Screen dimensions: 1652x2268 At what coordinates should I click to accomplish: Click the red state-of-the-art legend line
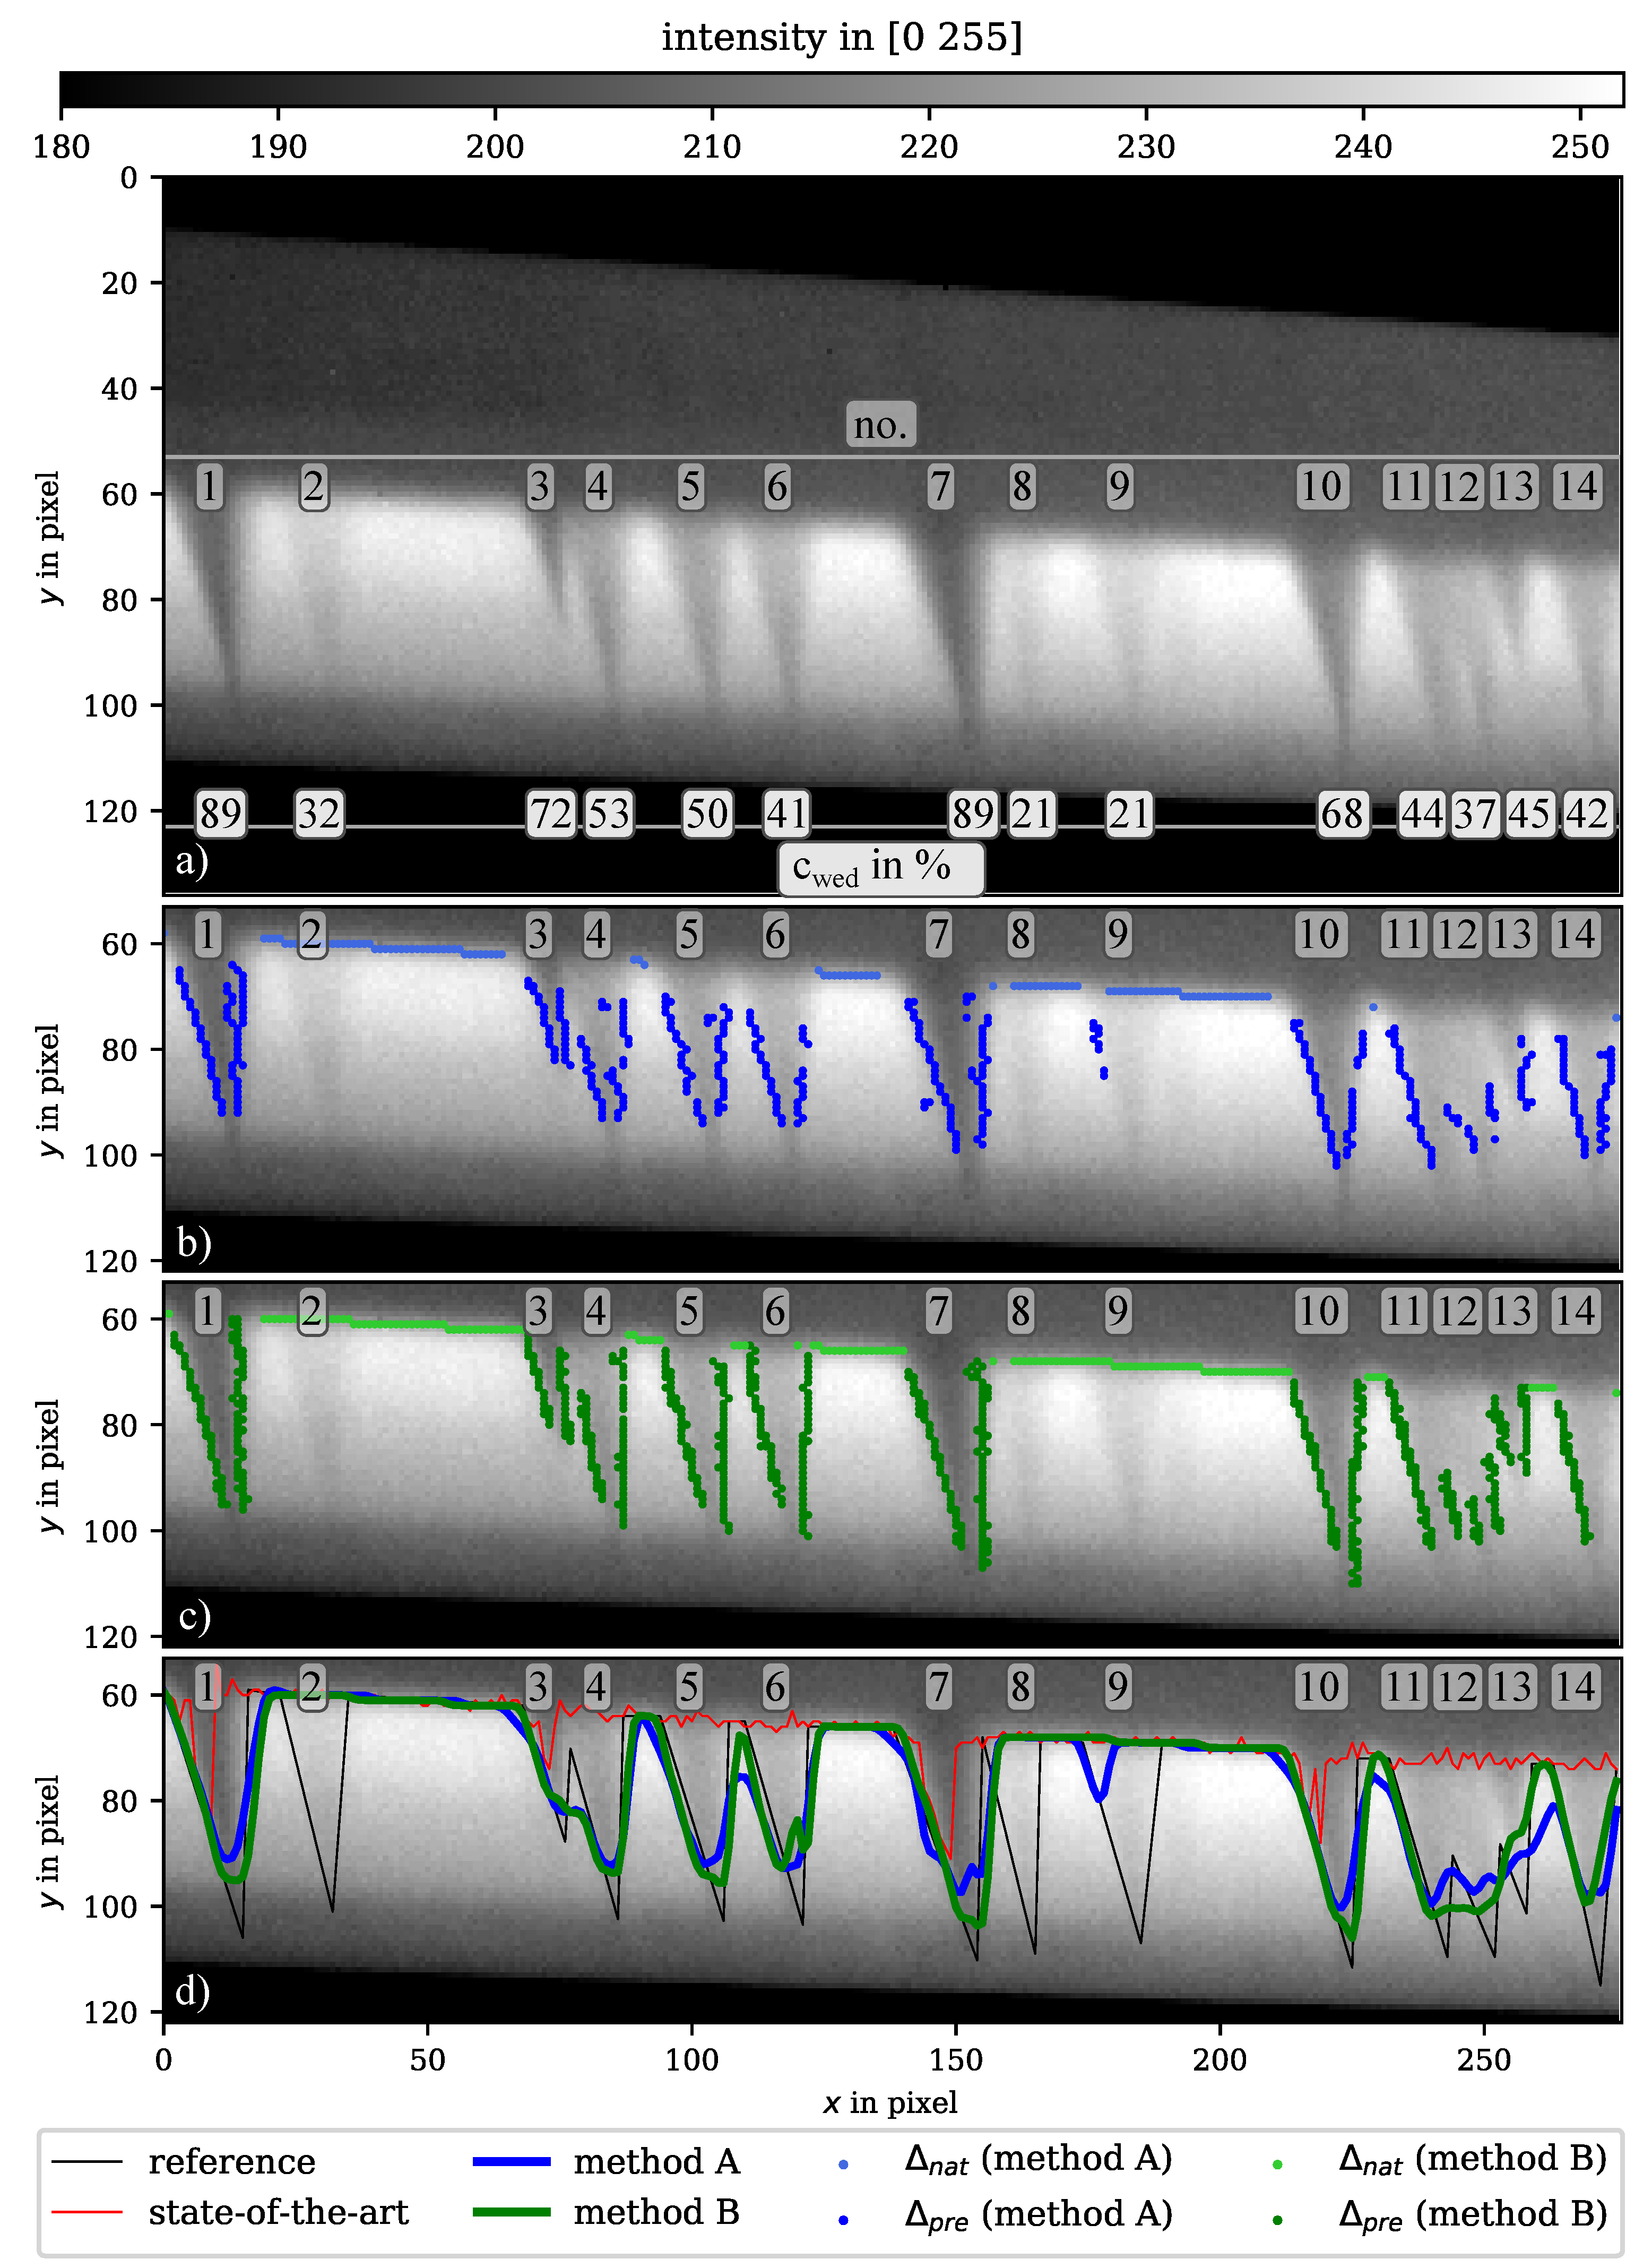click(87, 2212)
